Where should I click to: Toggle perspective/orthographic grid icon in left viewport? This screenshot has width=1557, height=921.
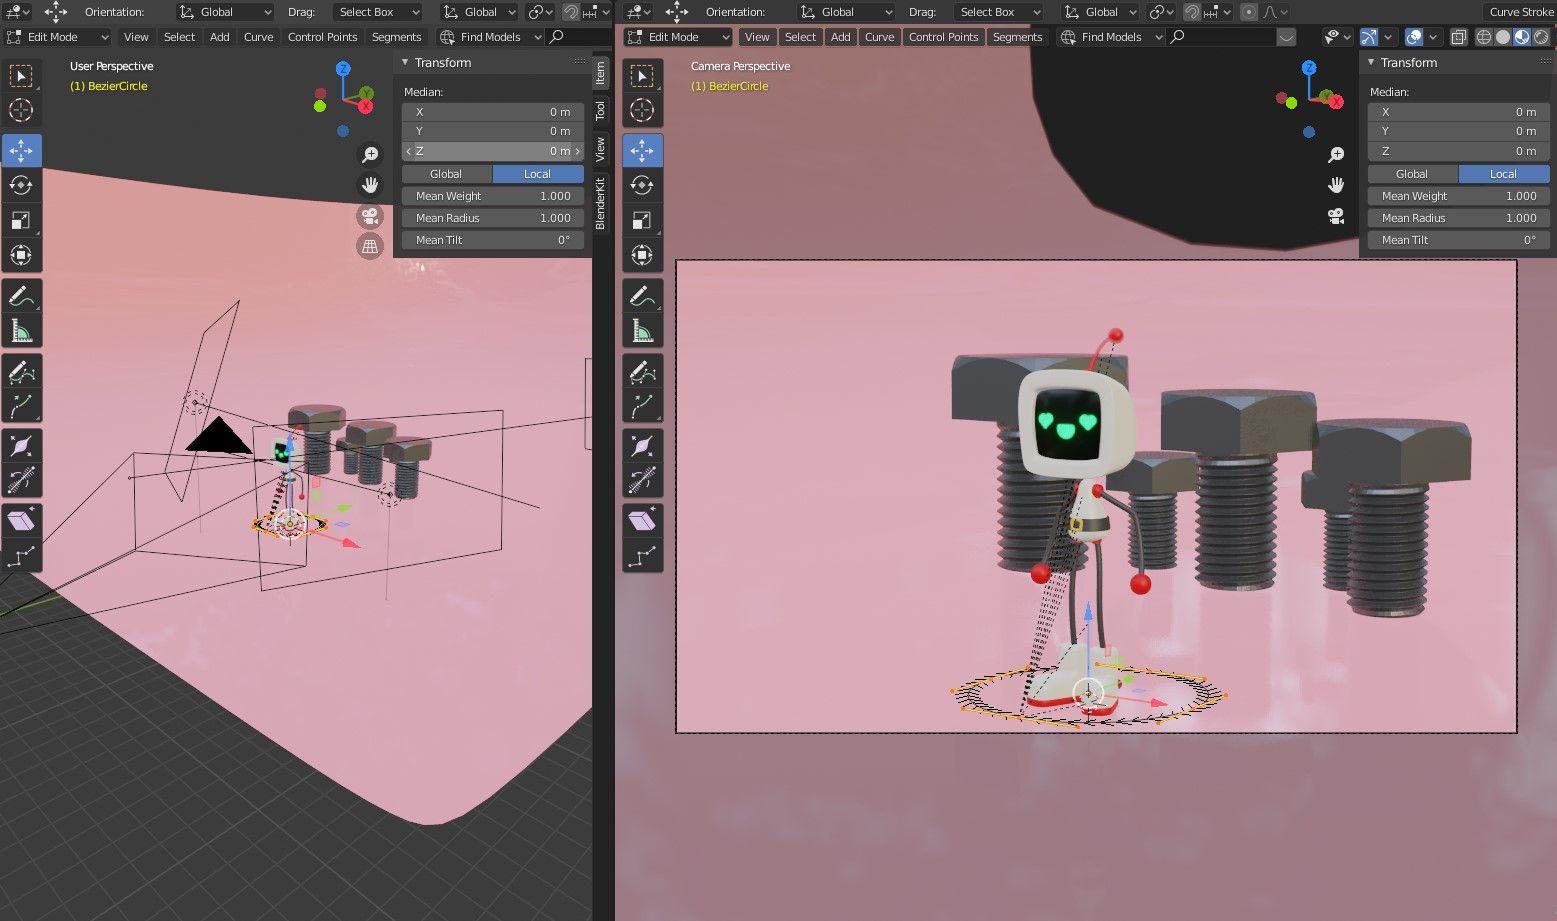coord(370,246)
